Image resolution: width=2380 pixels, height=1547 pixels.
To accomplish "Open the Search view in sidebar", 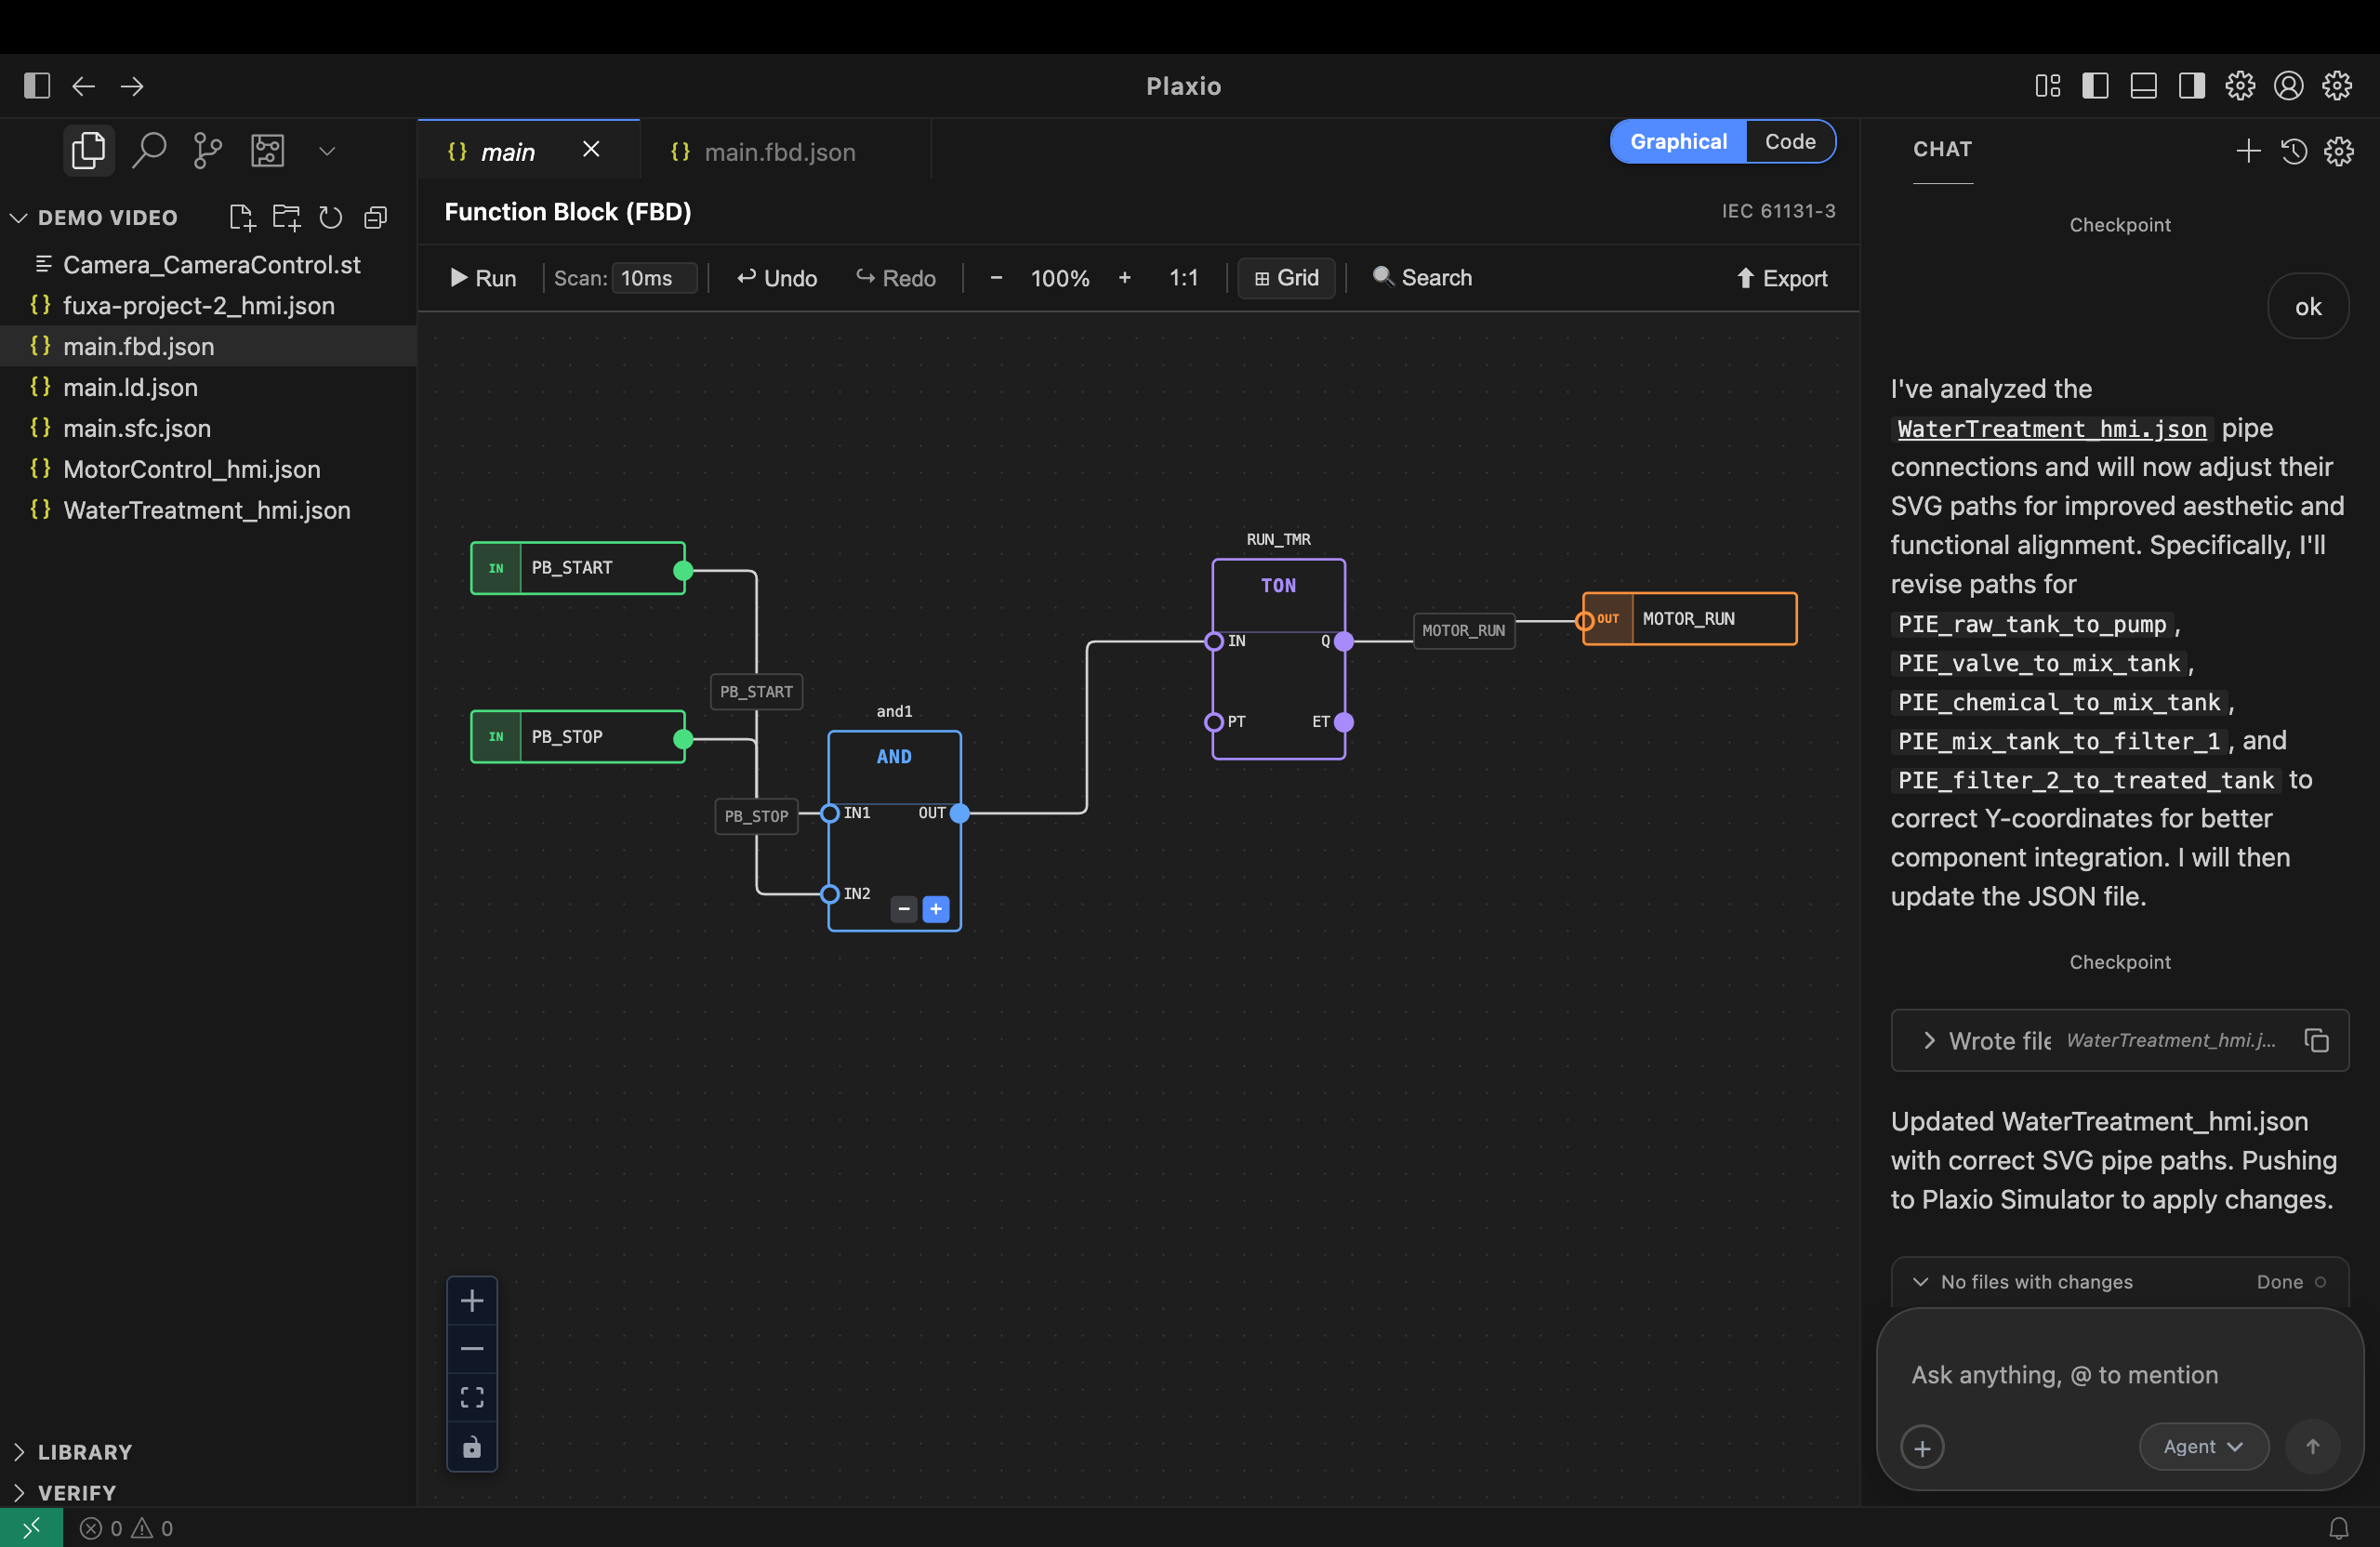I will coord(149,151).
